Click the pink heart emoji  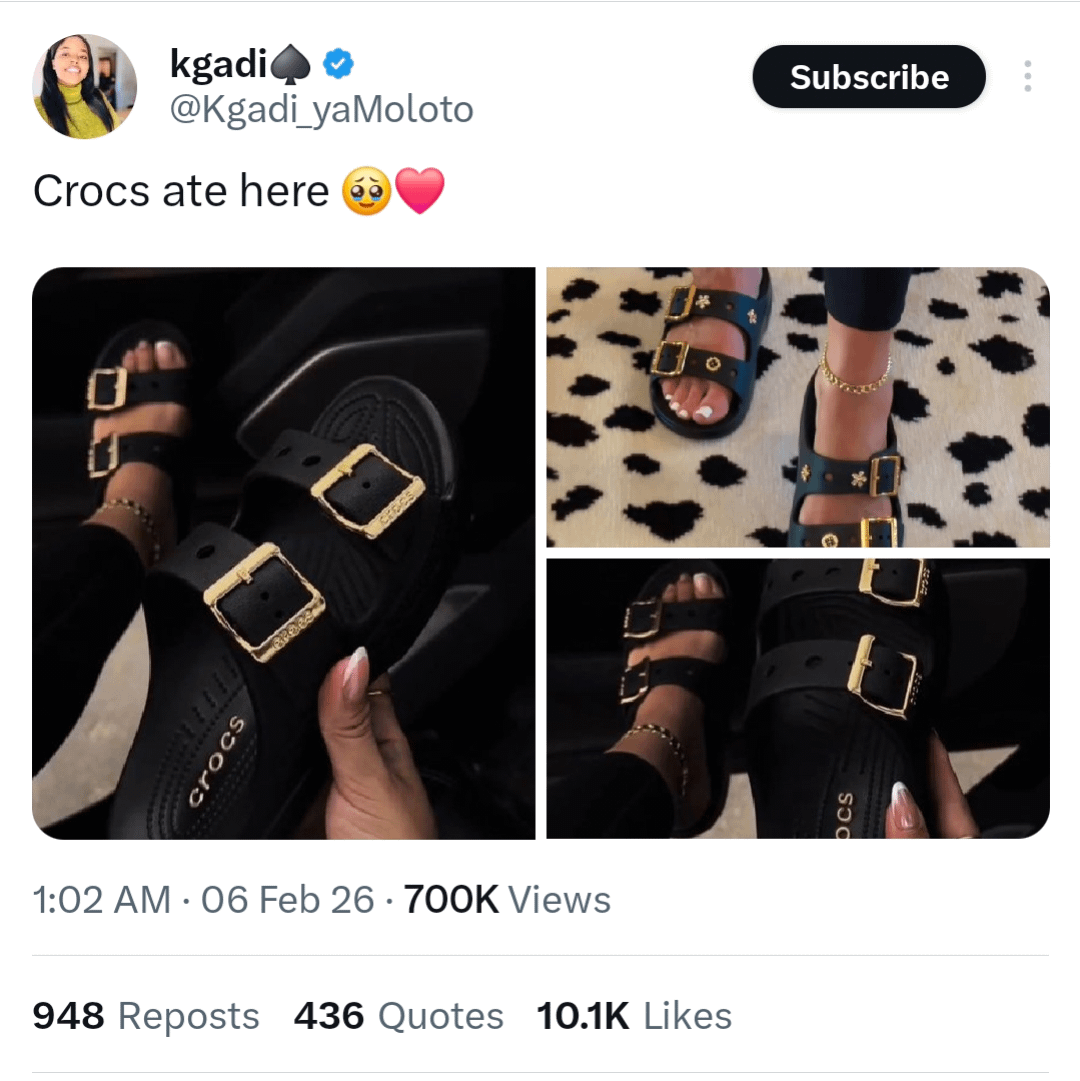420,190
